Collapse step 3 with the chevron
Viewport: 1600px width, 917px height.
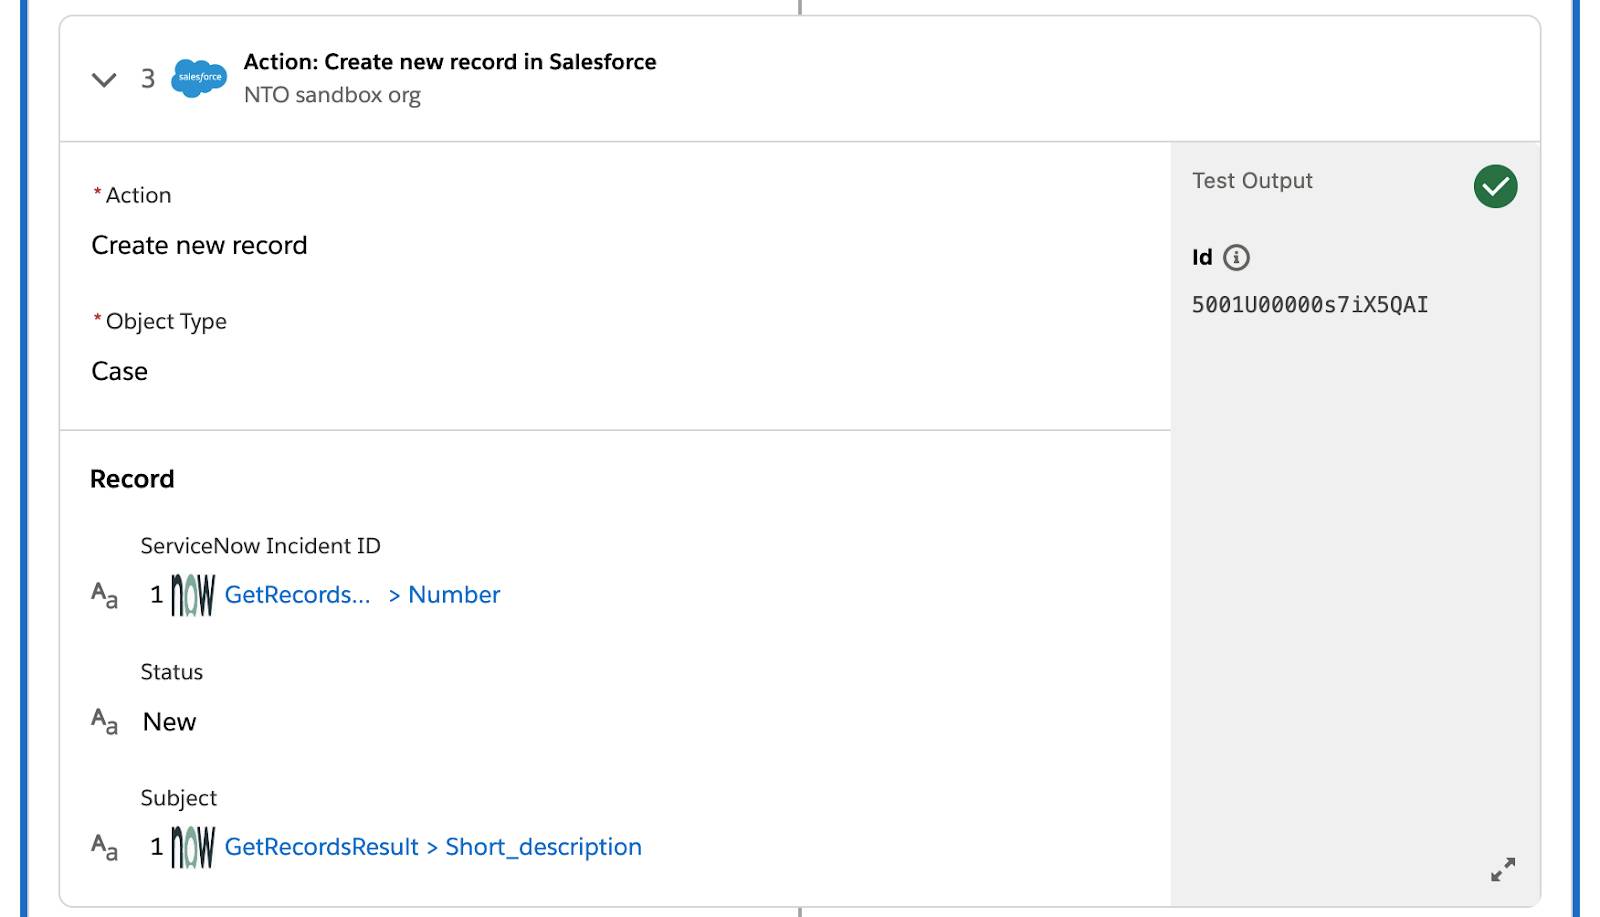coord(104,79)
